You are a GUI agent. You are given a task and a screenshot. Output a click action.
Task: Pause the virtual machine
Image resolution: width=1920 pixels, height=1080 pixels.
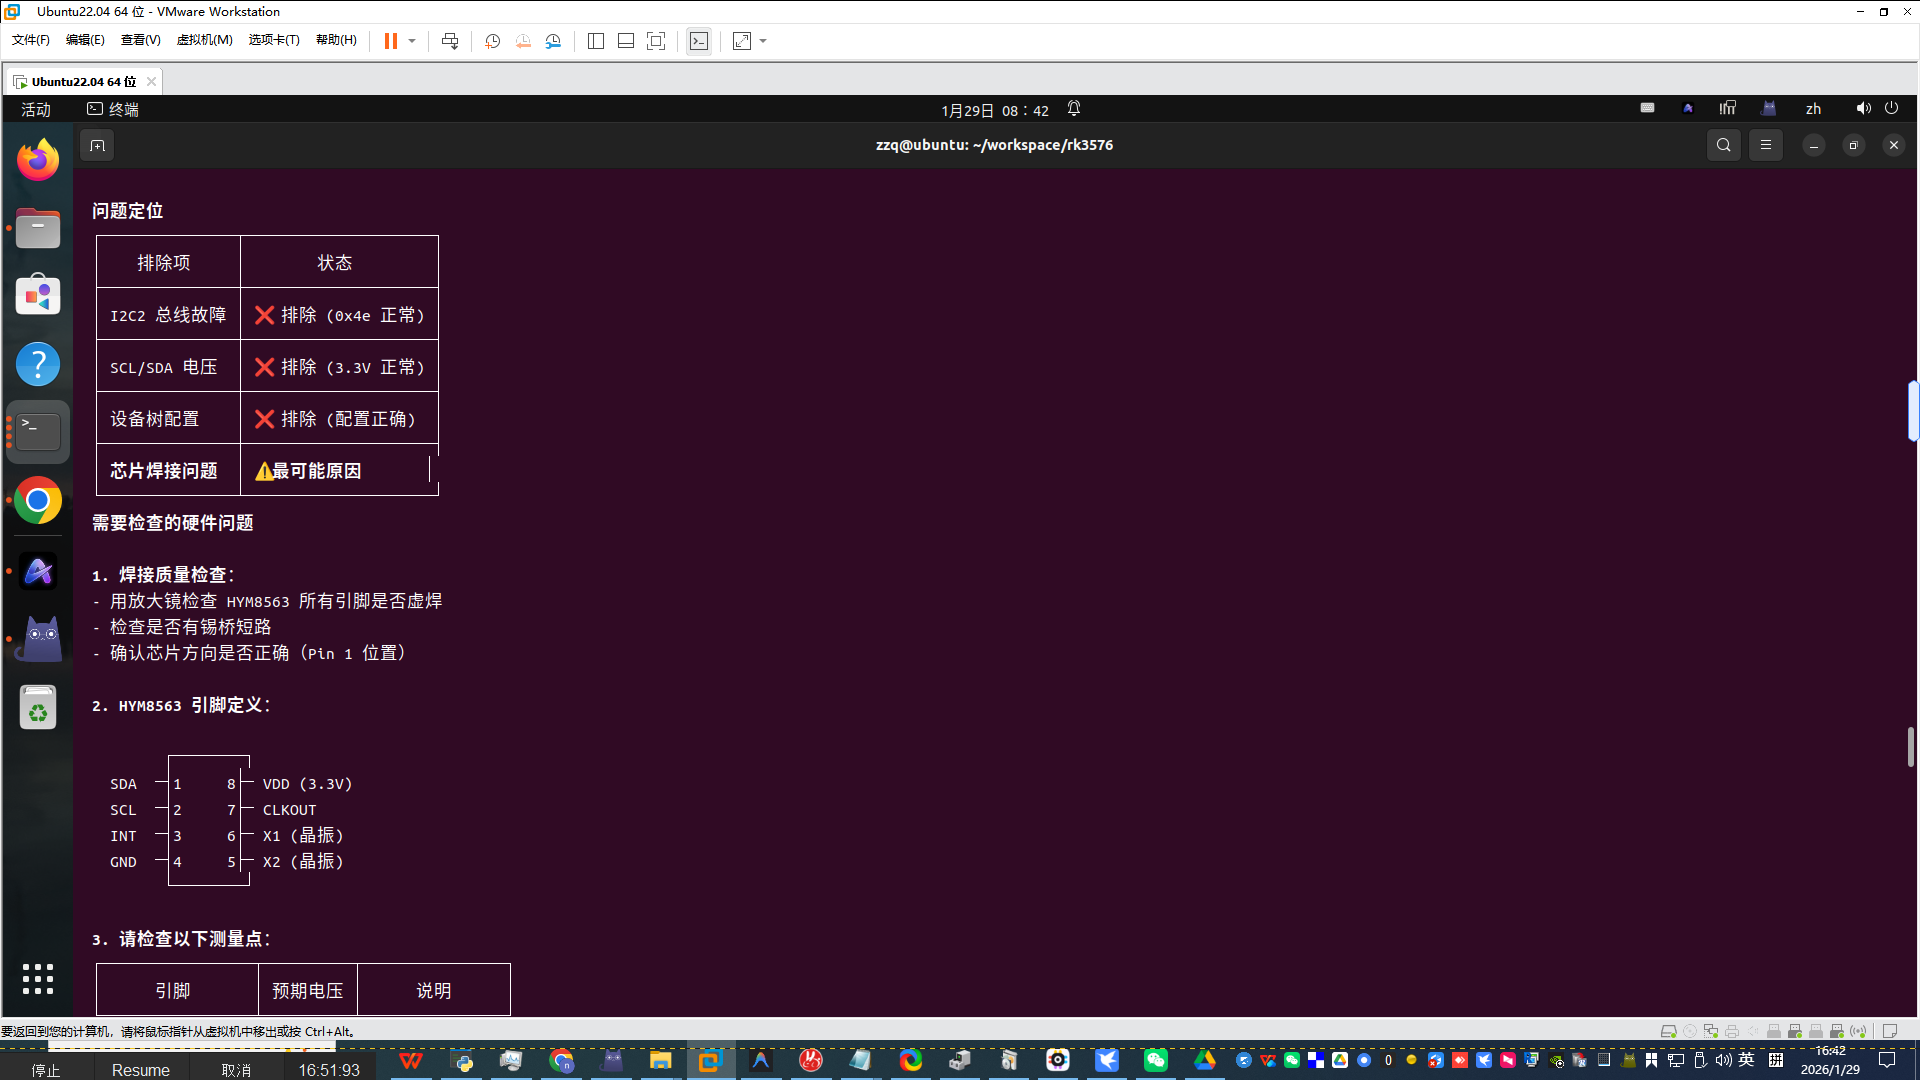[390, 41]
